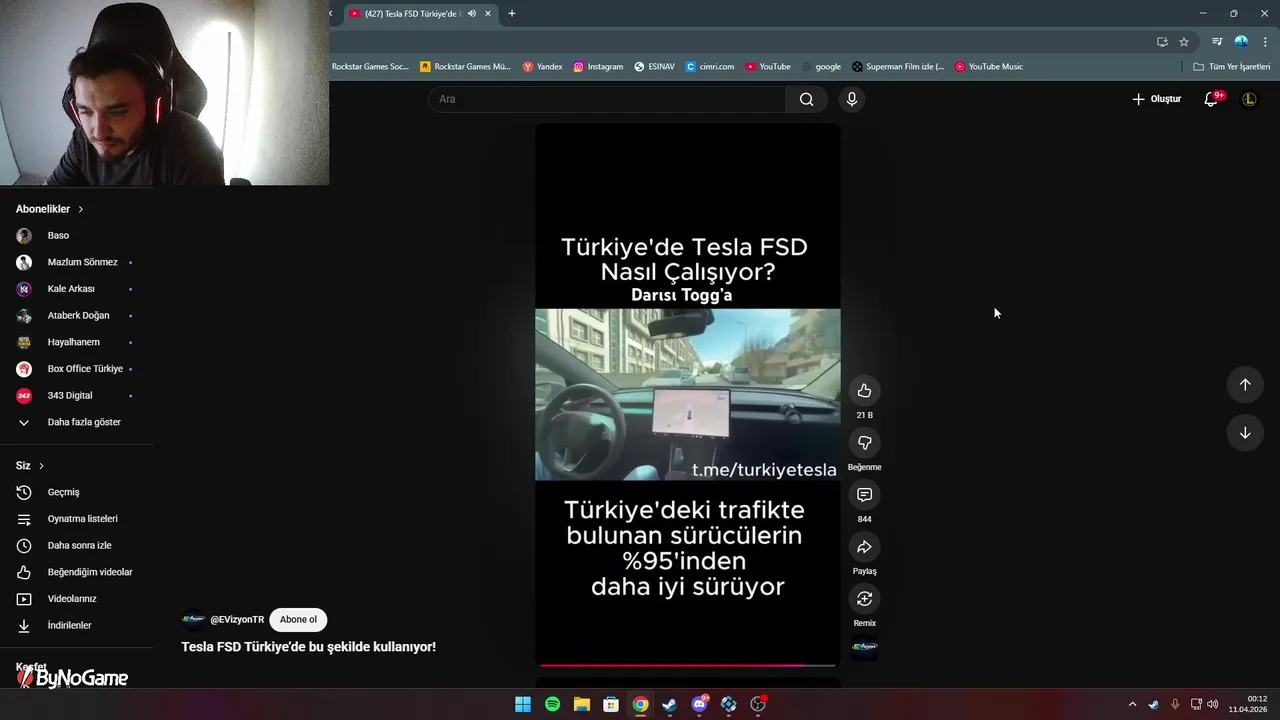Open Chrome three-dot menu
This screenshot has height=720, width=1280.
pyautogui.click(x=1265, y=42)
